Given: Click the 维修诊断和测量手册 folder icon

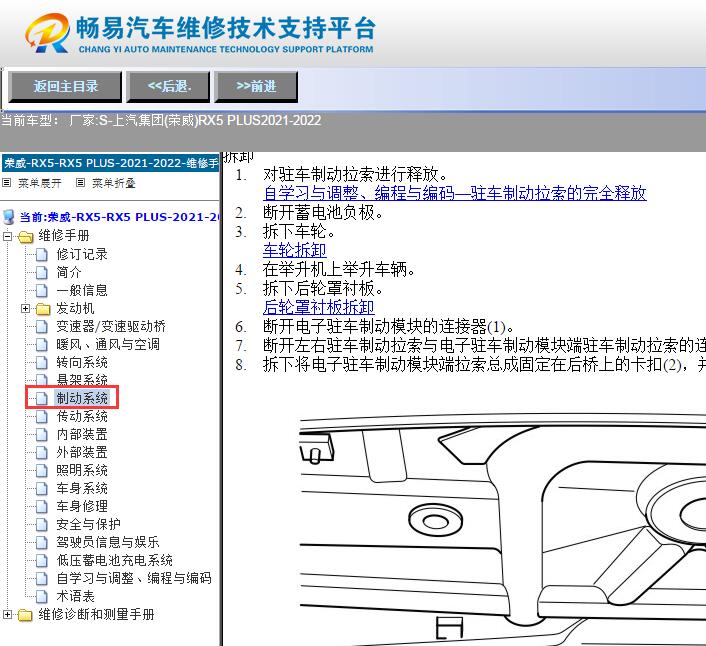Looking at the screenshot, I should tap(25, 615).
